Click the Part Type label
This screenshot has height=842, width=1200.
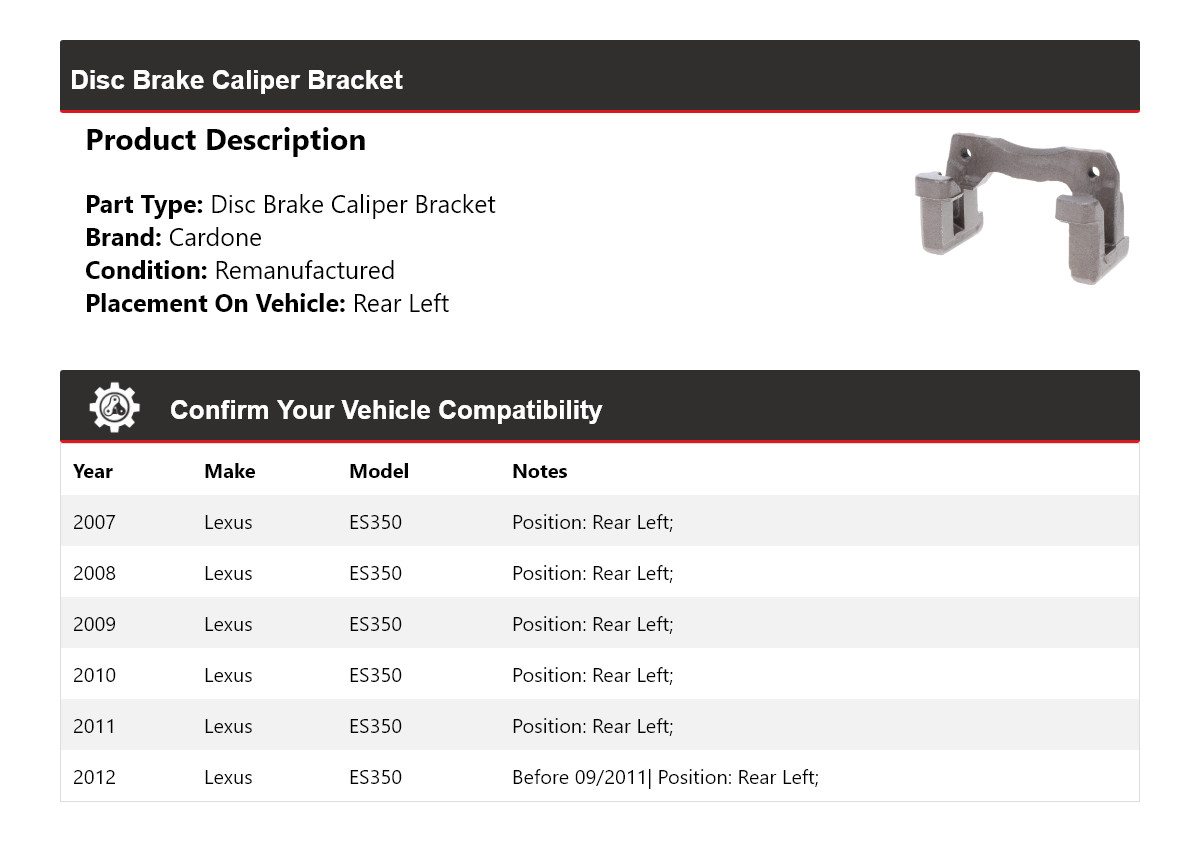point(145,205)
